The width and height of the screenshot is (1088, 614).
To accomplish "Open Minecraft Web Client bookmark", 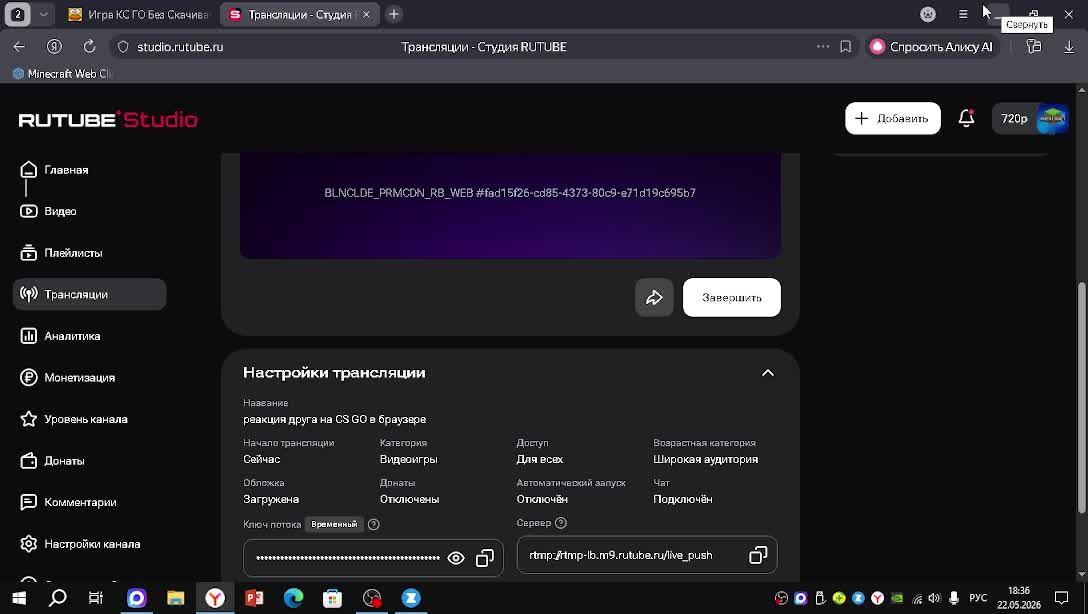I will pos(62,74).
